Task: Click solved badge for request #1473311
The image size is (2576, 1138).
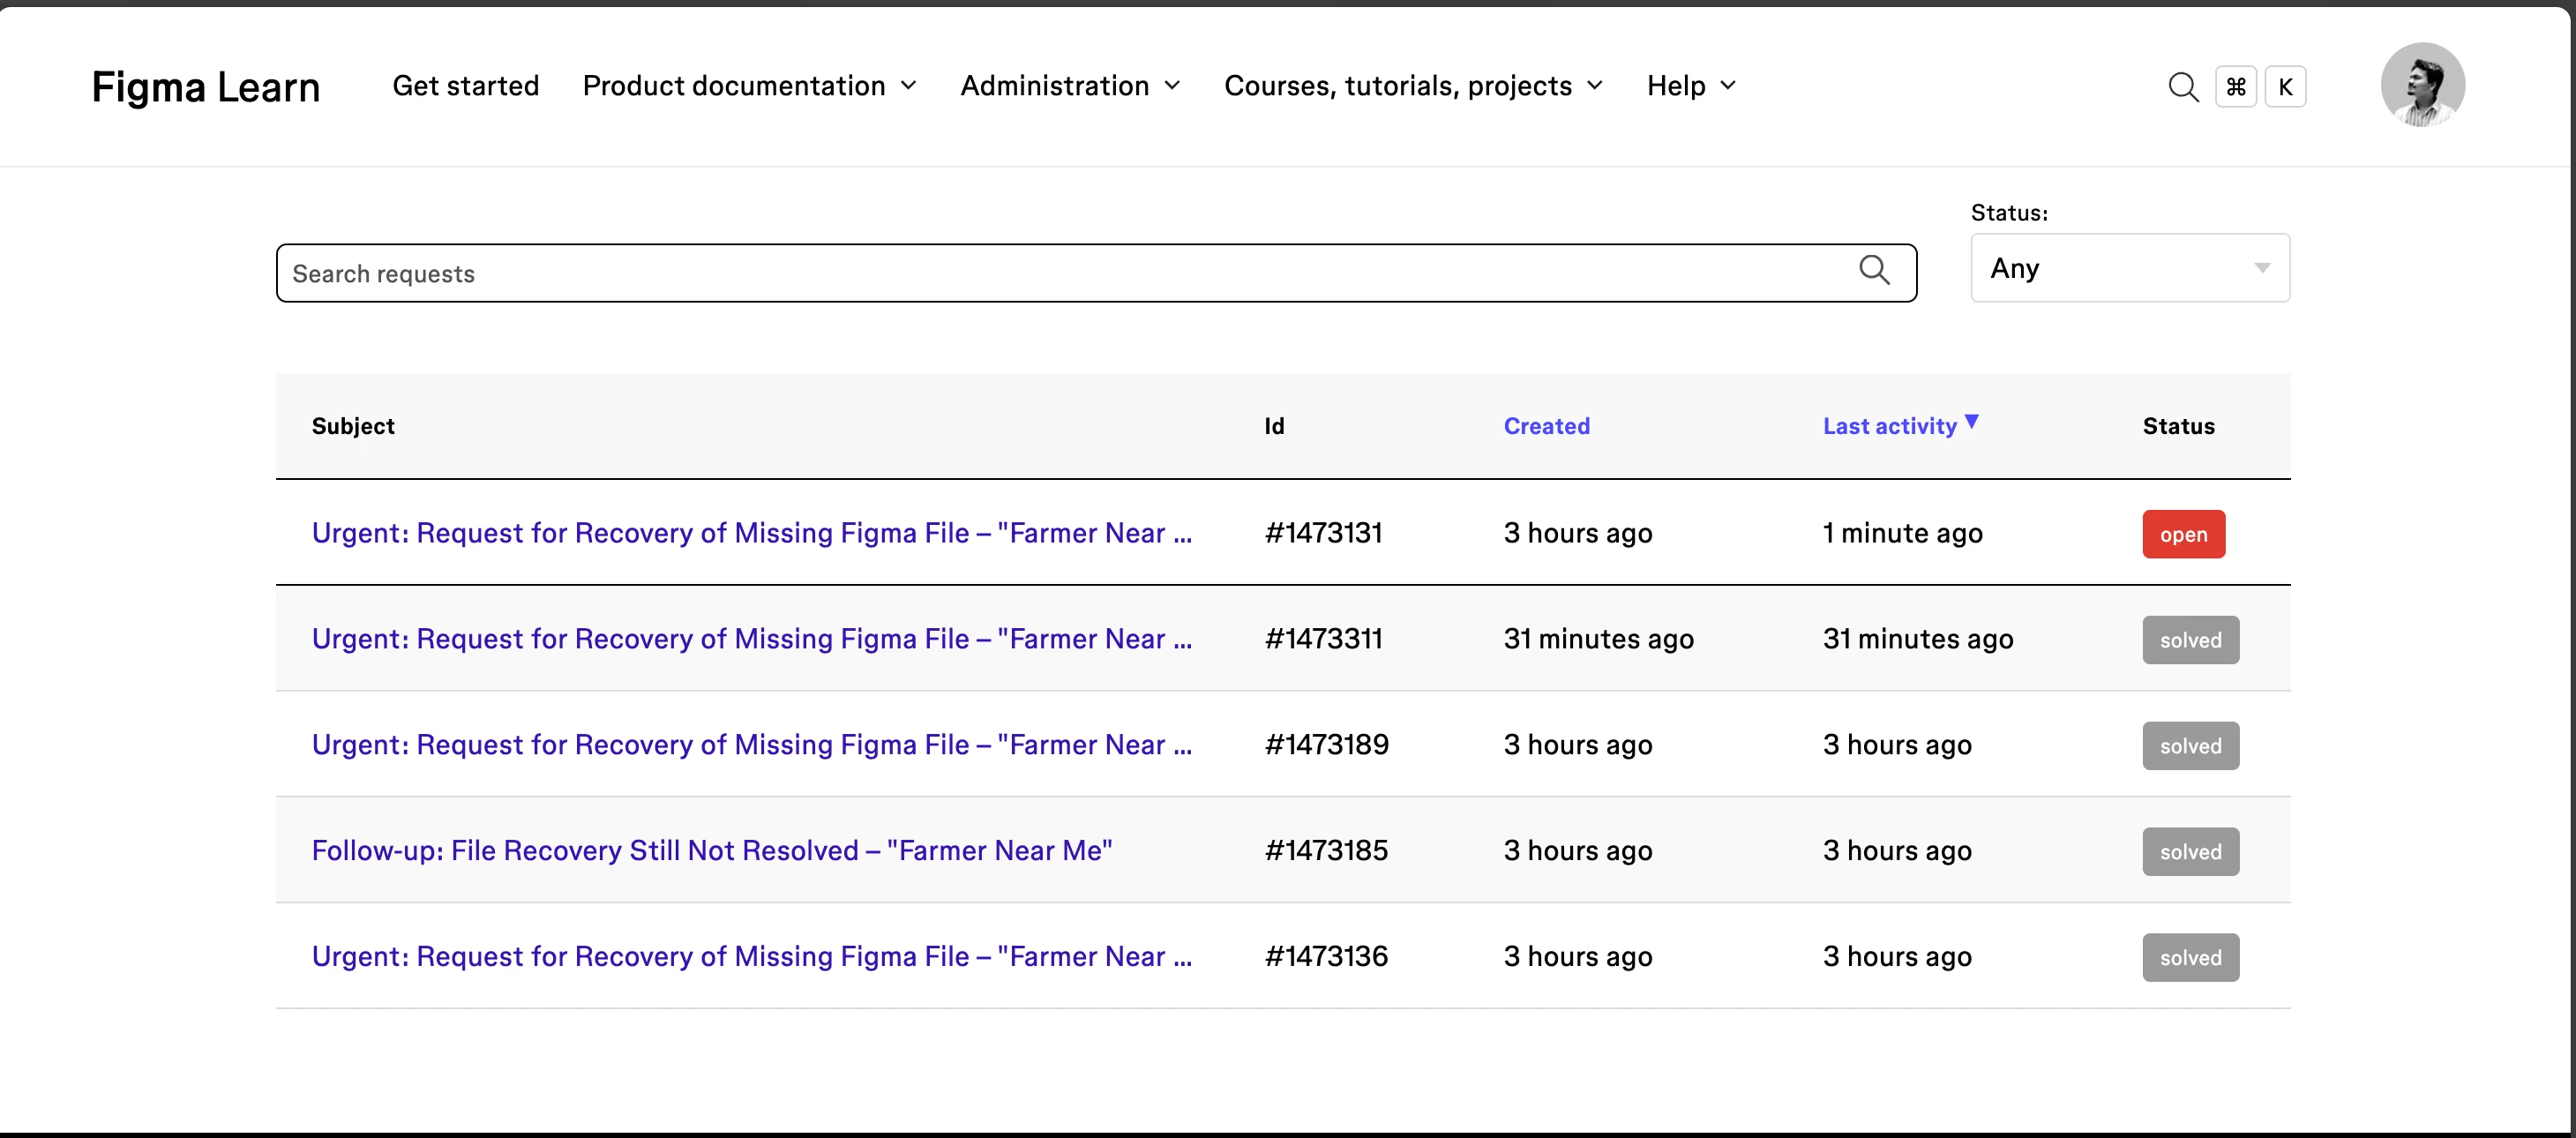Action: click(2190, 640)
